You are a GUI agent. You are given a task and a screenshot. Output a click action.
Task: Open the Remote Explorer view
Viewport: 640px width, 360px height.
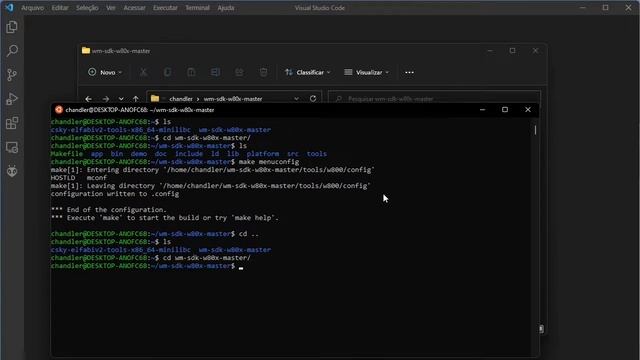pyautogui.click(x=12, y=147)
